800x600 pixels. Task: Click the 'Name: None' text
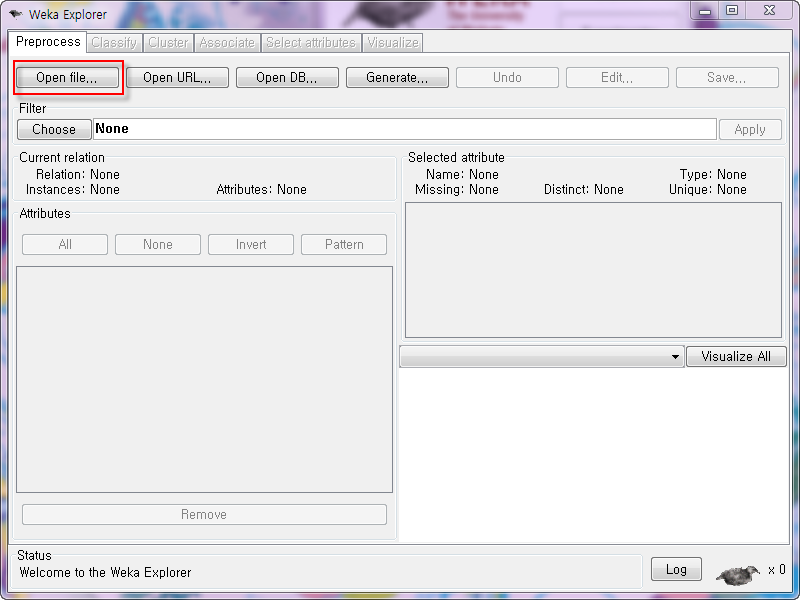[x=462, y=174]
